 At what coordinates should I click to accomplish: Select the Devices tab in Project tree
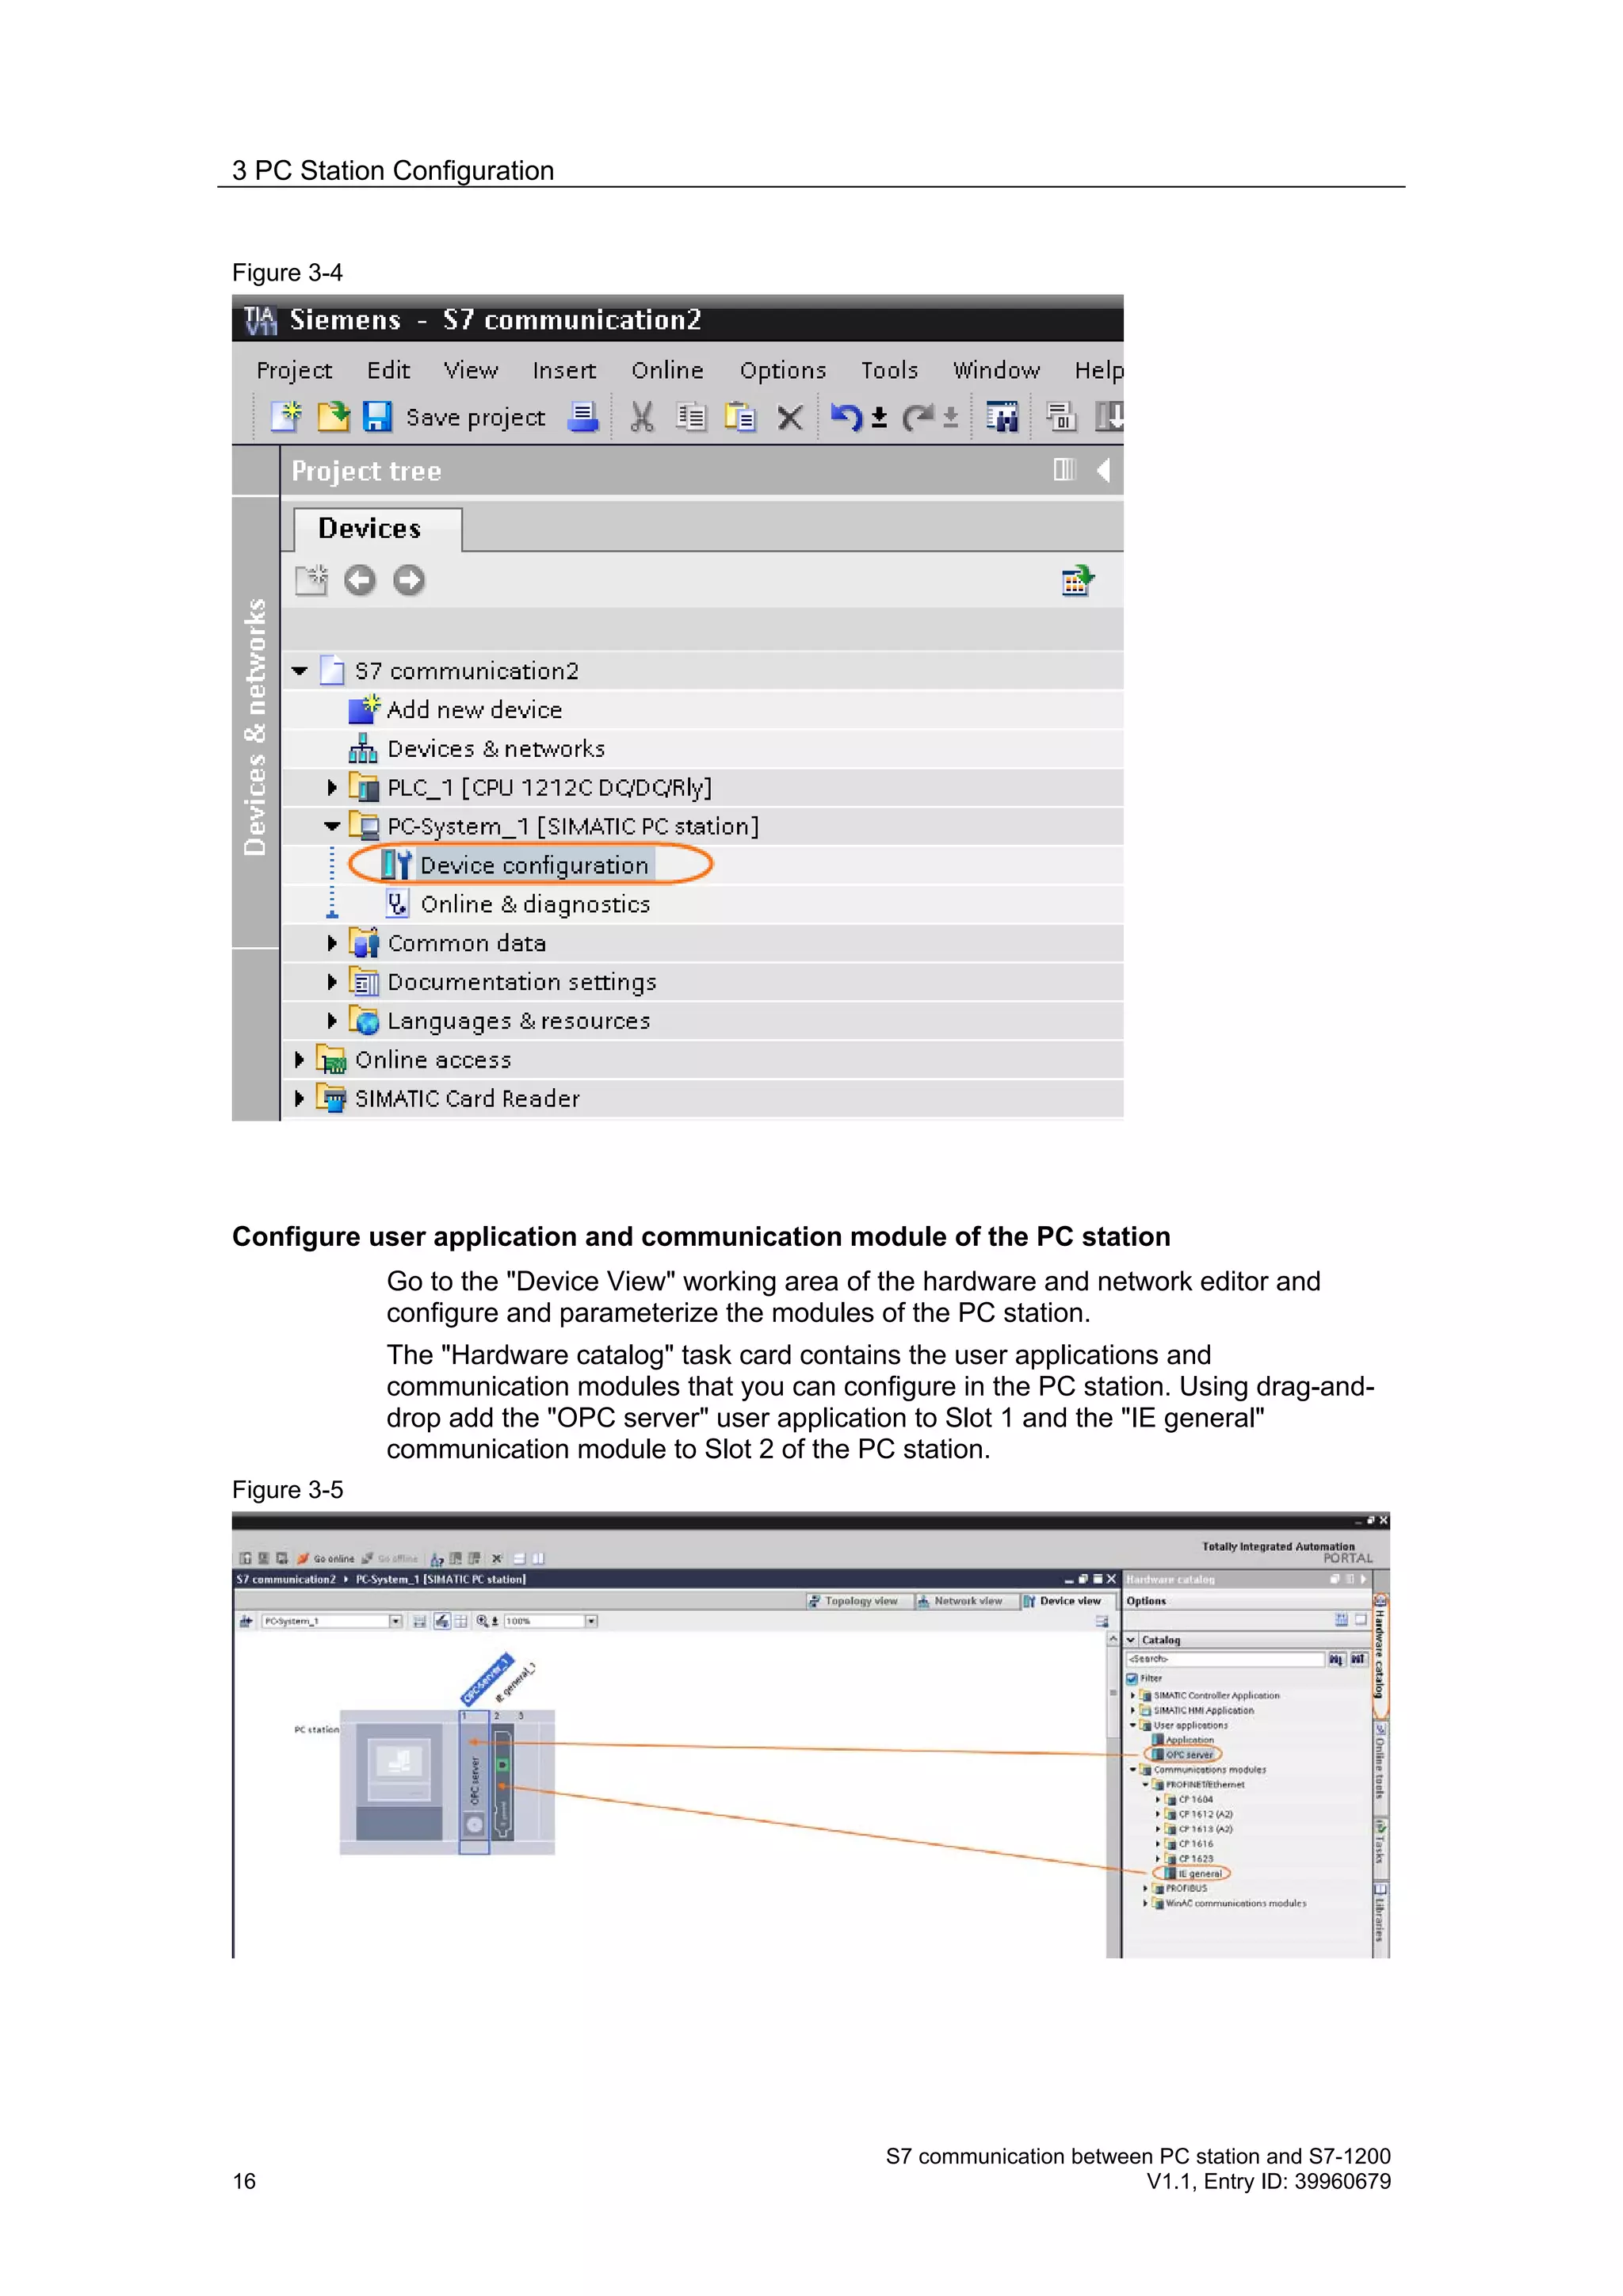pyautogui.click(x=377, y=529)
